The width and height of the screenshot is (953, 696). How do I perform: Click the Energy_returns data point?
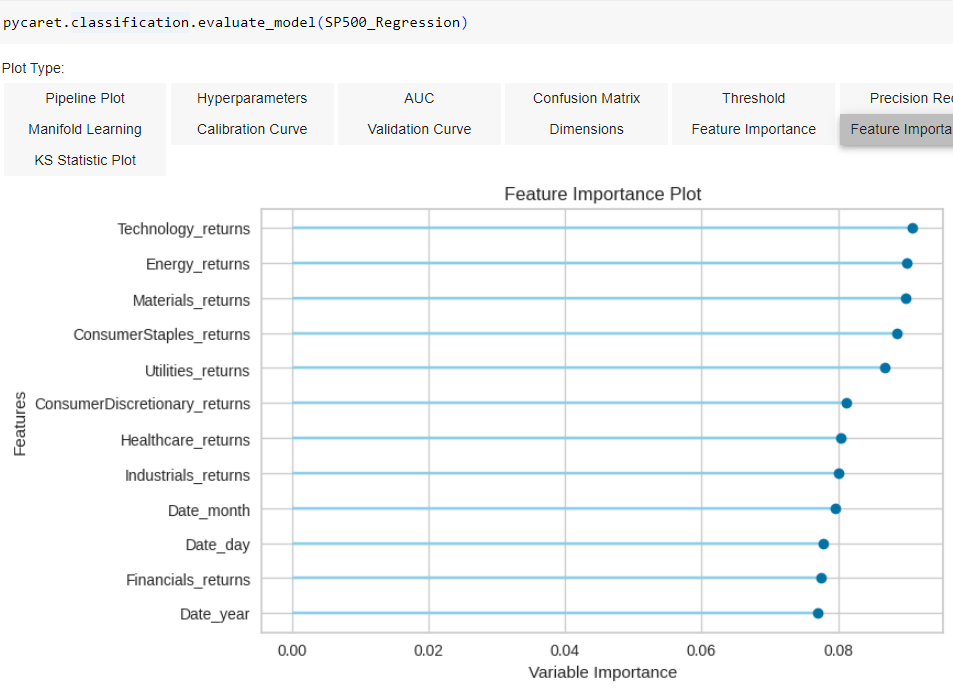pos(907,262)
